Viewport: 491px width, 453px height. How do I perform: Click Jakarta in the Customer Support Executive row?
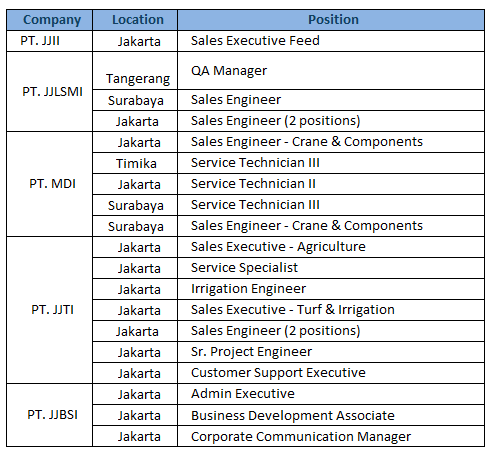[x=135, y=373]
